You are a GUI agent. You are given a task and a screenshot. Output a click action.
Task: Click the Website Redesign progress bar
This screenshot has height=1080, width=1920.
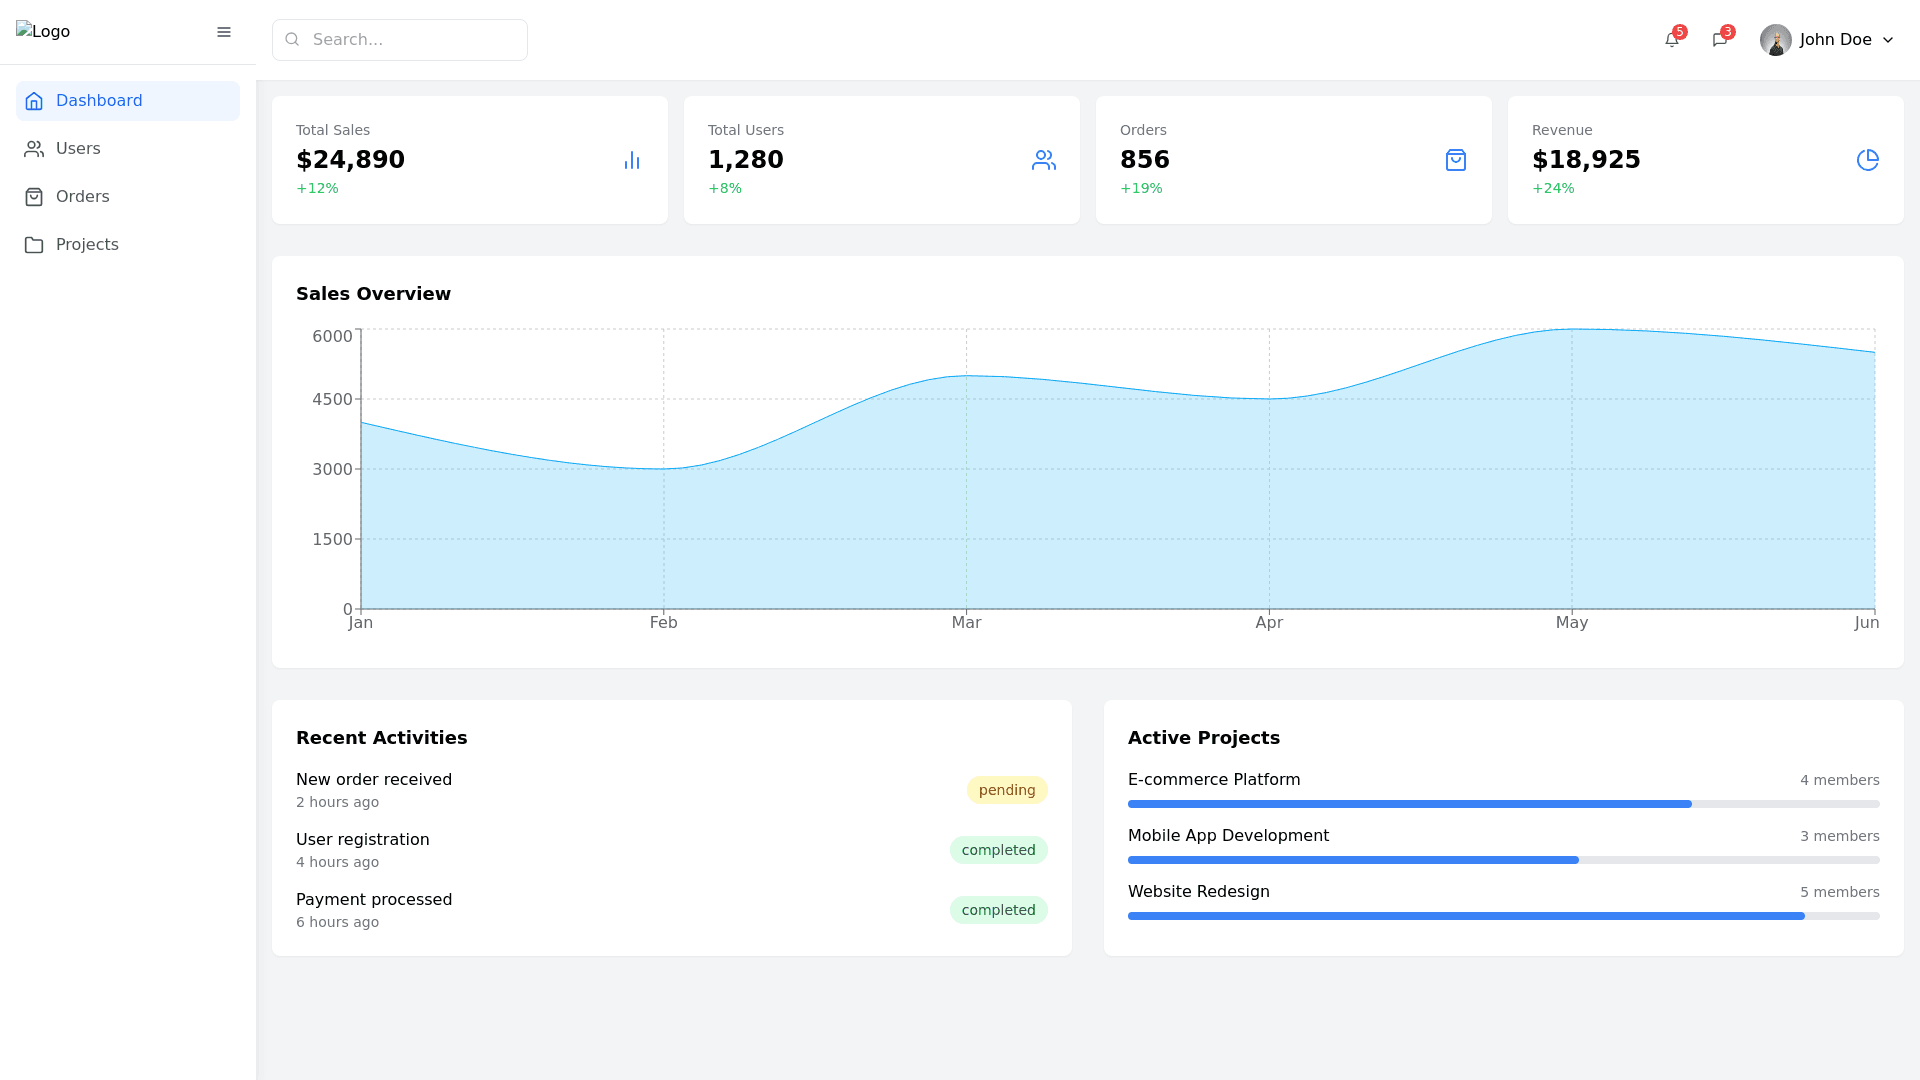1503,916
